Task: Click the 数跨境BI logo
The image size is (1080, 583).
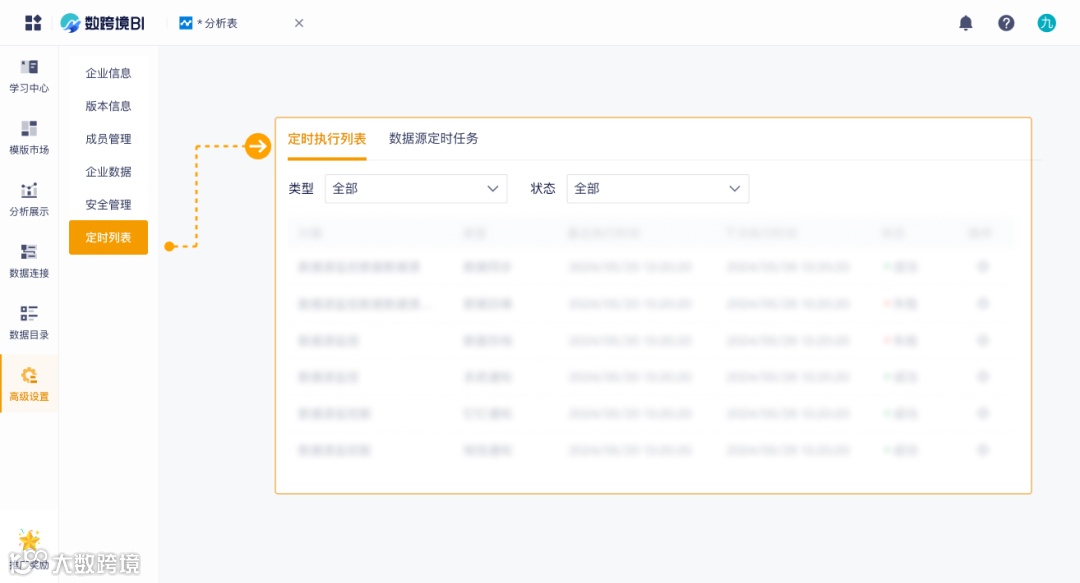Action: 103,23
